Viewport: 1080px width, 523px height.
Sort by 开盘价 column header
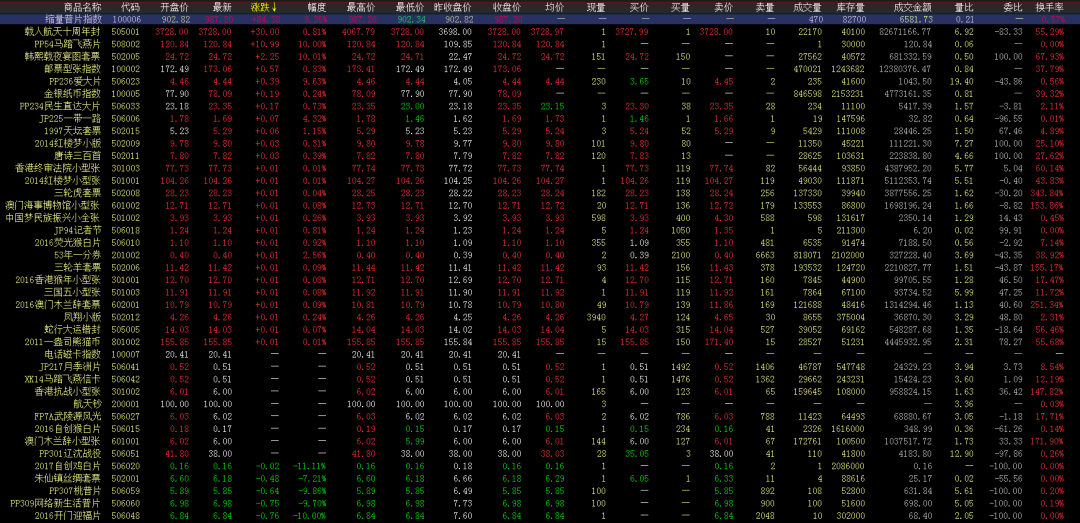[x=172, y=8]
